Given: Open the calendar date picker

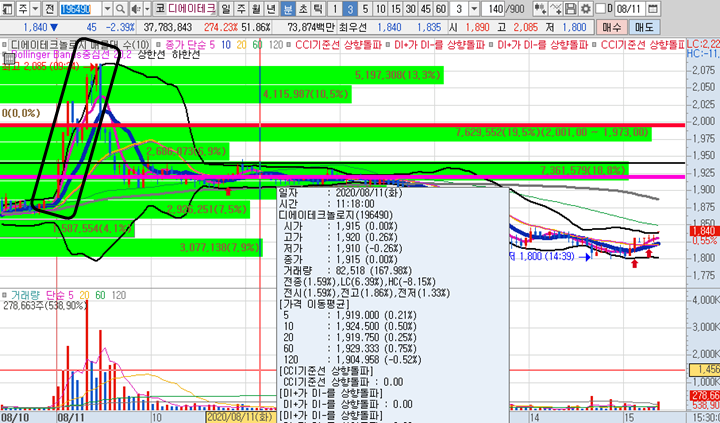Looking at the screenshot, I should coord(653,8).
